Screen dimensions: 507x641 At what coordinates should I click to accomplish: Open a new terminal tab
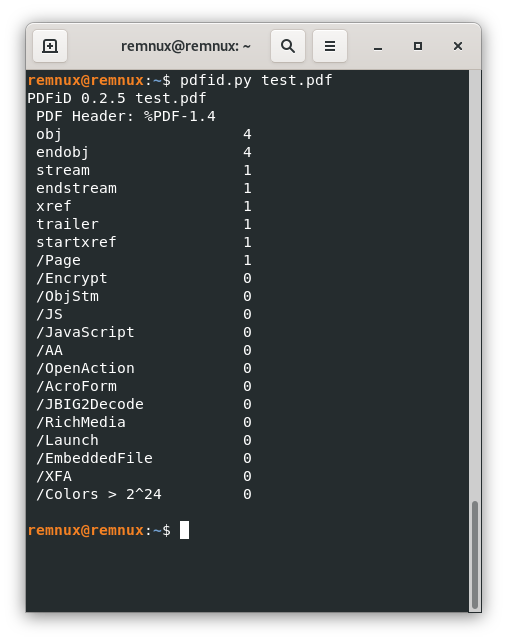coord(50,46)
